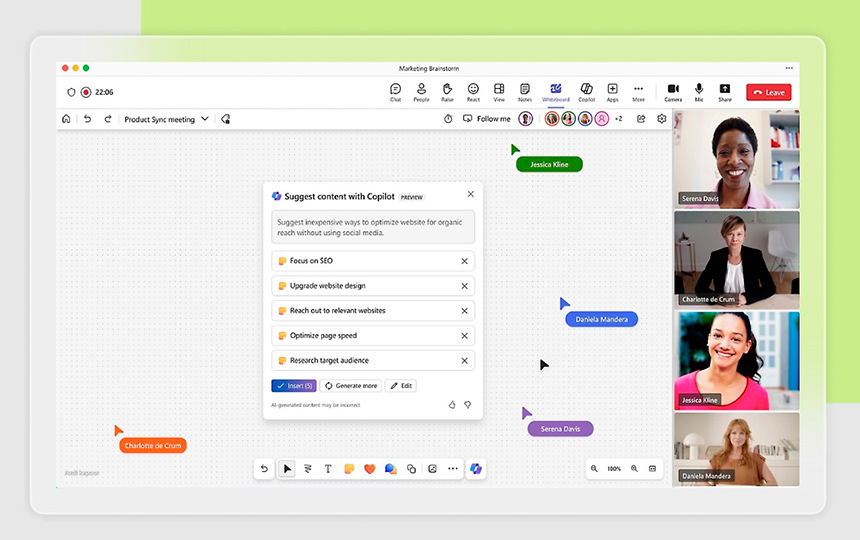Screen dimensions: 860x540
Task: Fit the whiteboard to screen
Action: coord(653,469)
